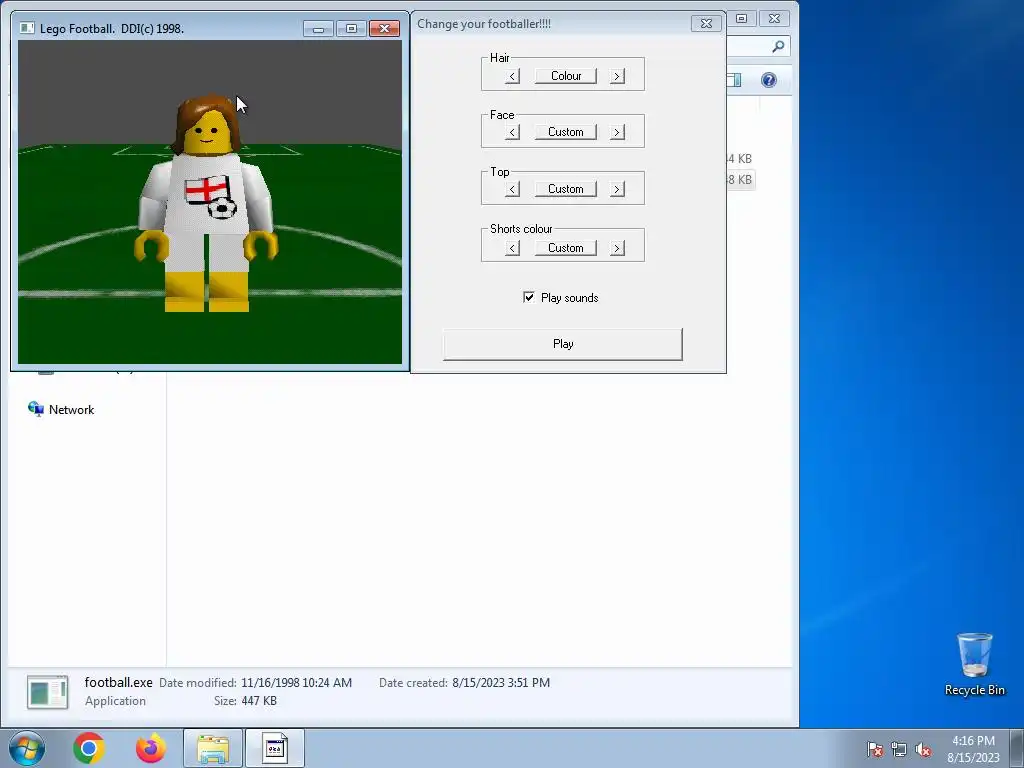Close the Change your footballer dialog

click(x=706, y=24)
